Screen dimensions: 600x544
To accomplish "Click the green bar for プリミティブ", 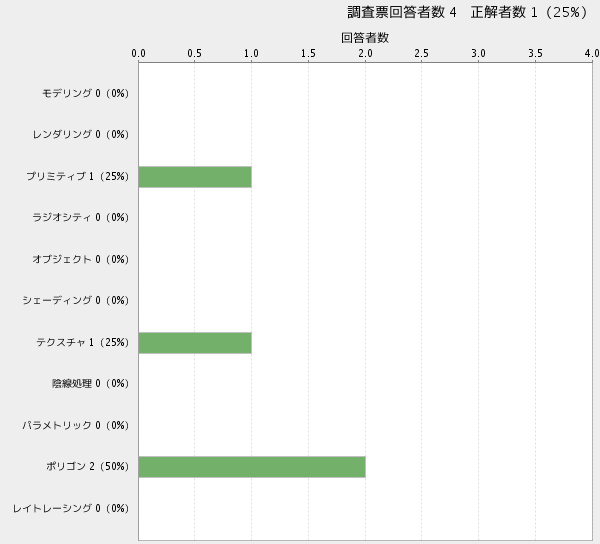I will [195, 177].
